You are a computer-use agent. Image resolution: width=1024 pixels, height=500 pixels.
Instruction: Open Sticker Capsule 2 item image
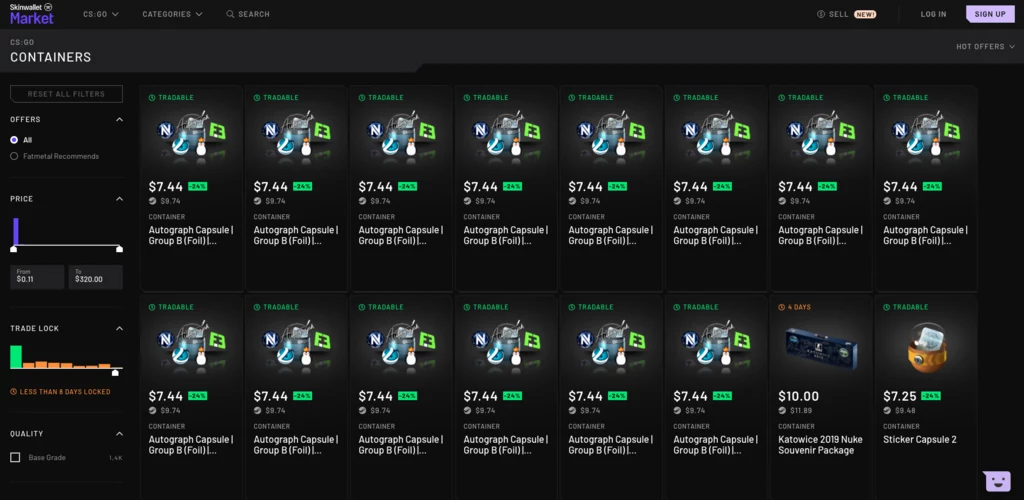(925, 348)
